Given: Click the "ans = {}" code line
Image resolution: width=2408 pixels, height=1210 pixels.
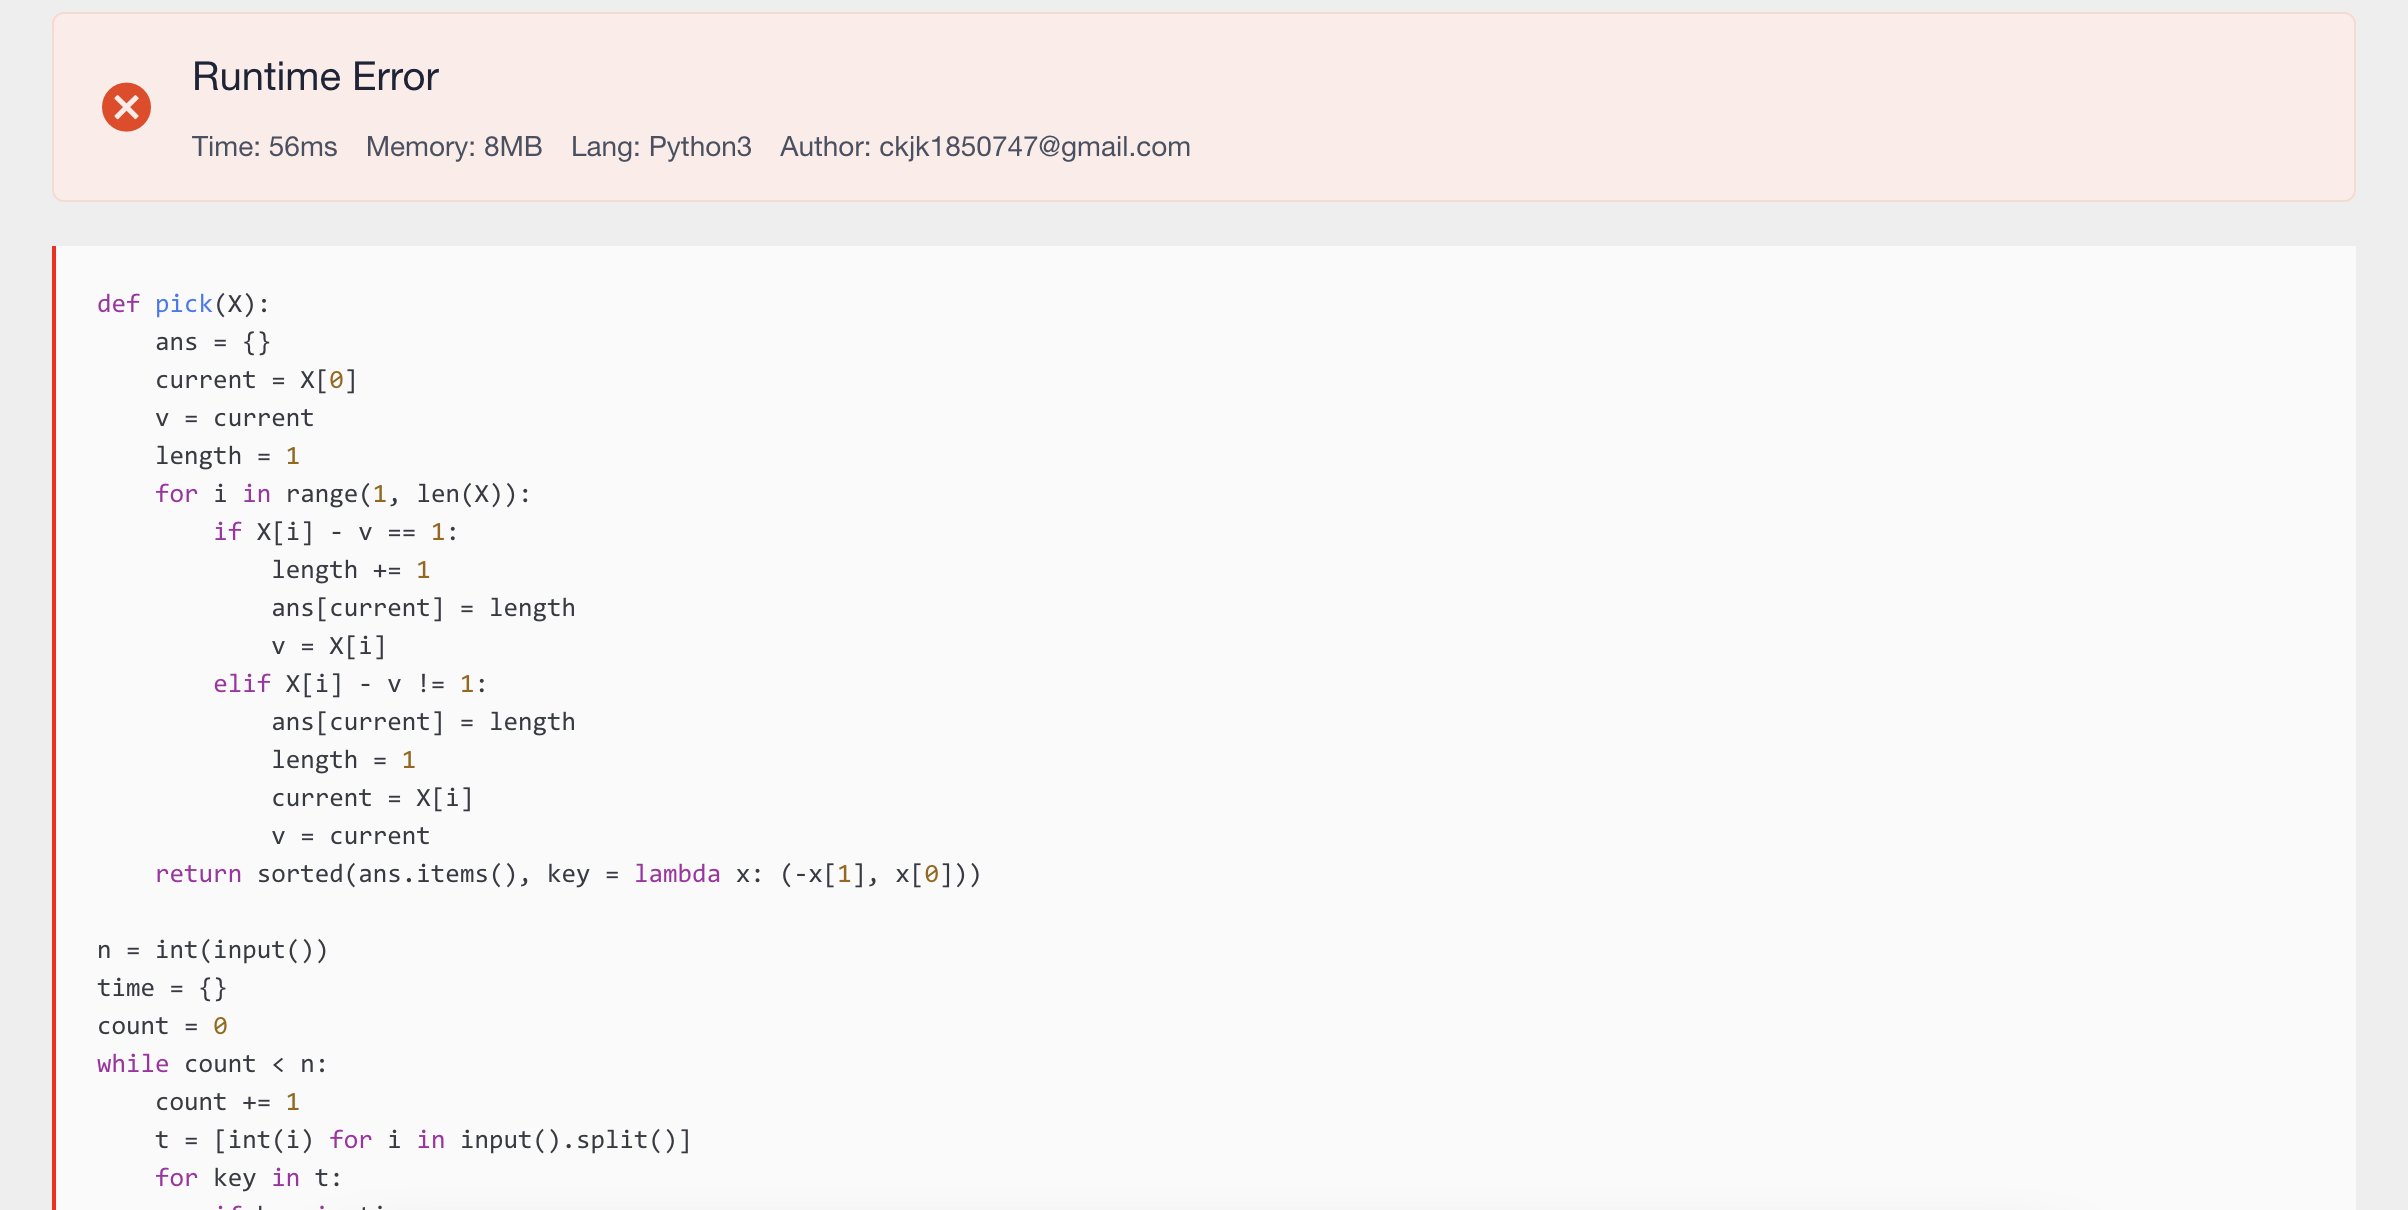Looking at the screenshot, I should (212, 341).
